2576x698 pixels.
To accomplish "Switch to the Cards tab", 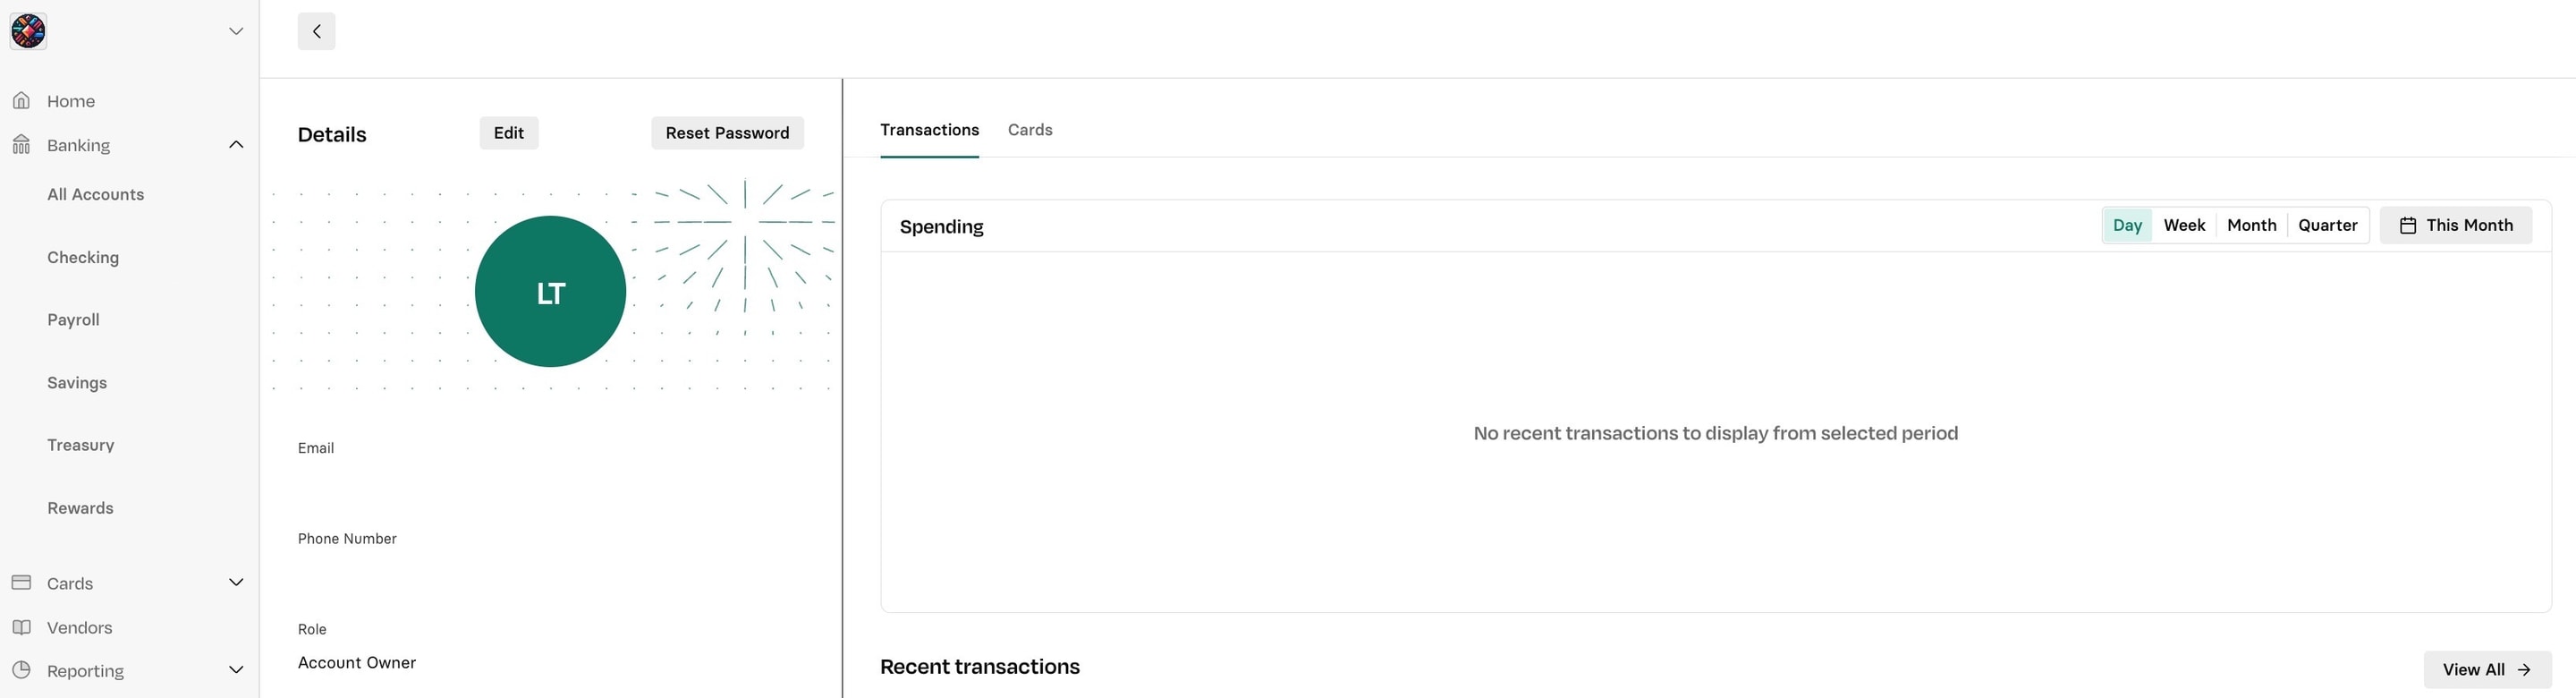I will pyautogui.click(x=1030, y=130).
